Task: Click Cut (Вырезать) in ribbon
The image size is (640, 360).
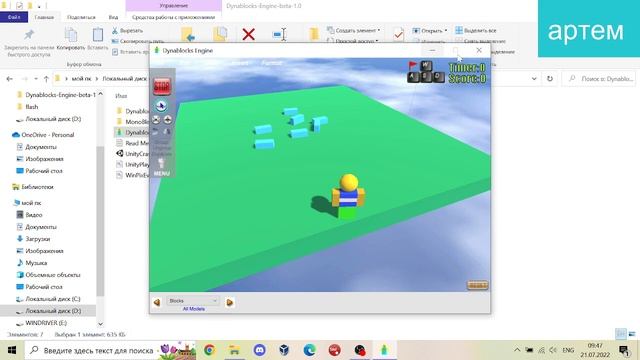Action: click(127, 31)
